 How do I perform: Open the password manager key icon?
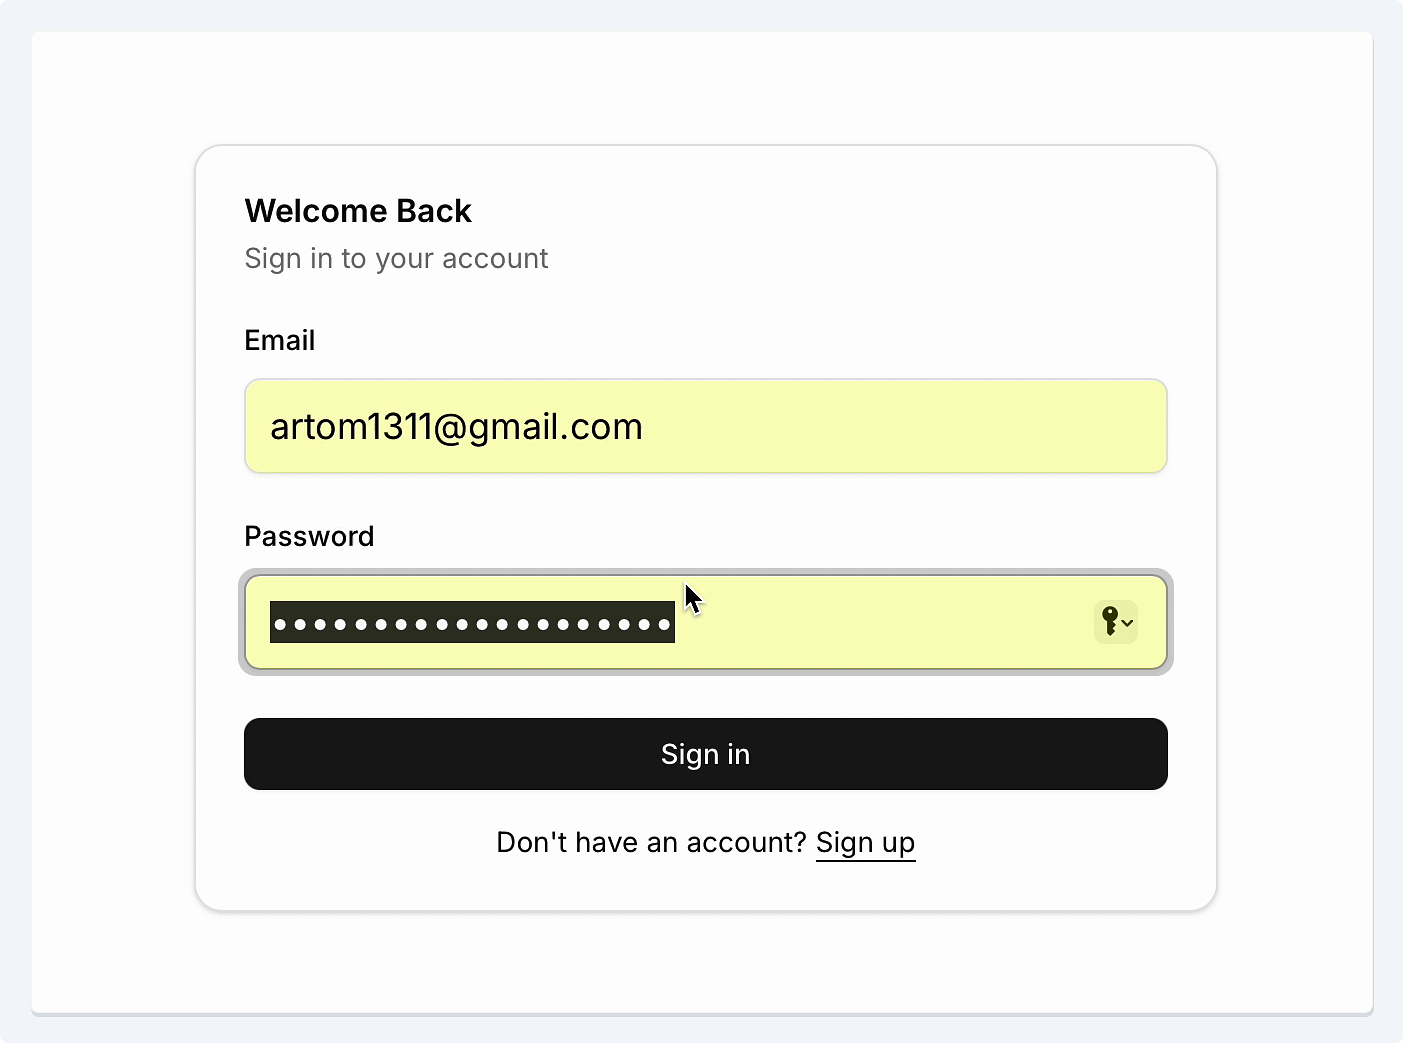[x=1110, y=621]
